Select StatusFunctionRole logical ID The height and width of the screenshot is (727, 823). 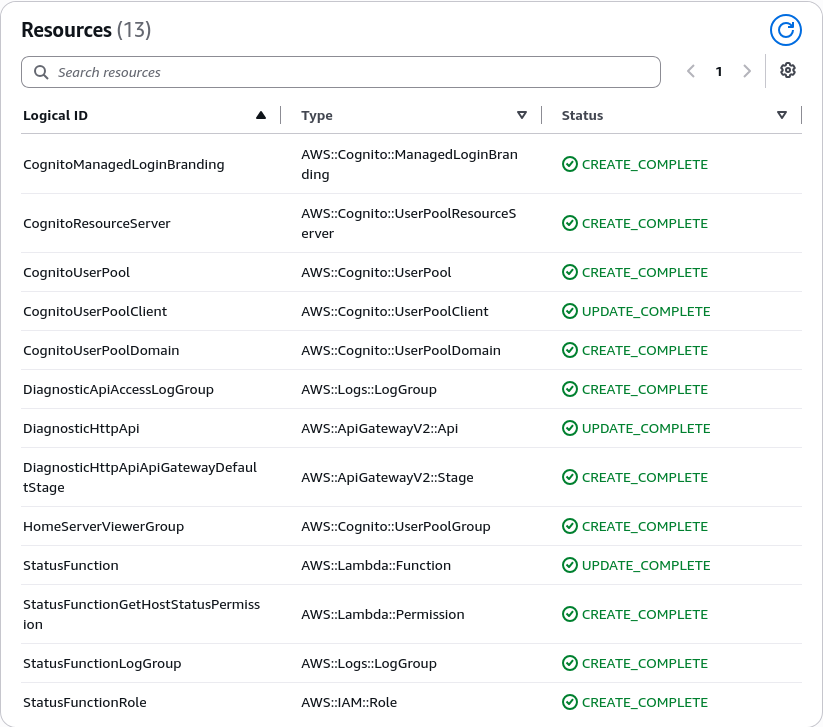(85, 702)
